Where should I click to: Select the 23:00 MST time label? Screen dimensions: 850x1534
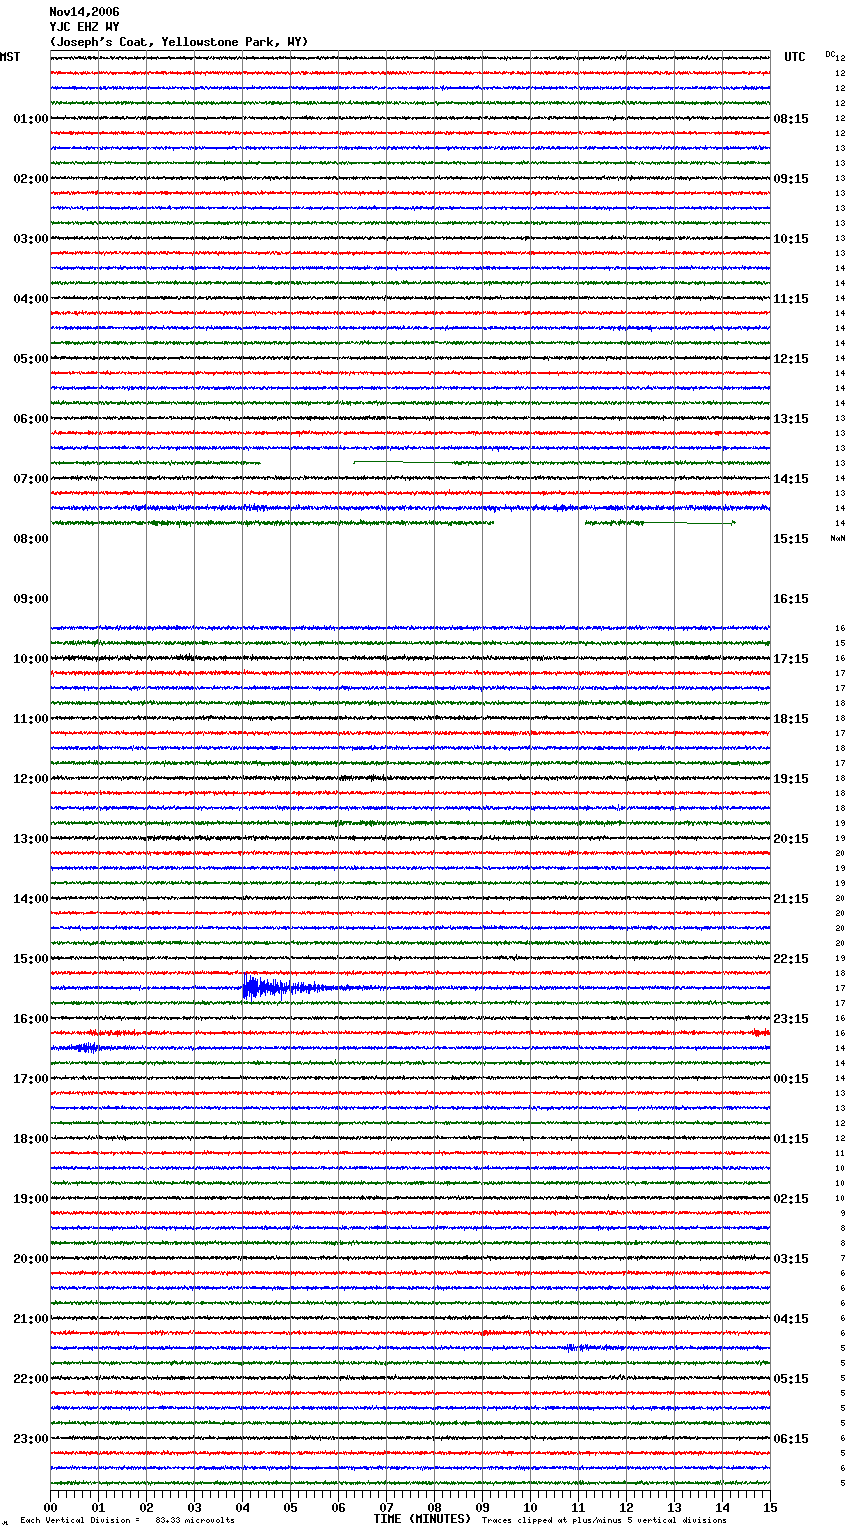click(31, 1439)
